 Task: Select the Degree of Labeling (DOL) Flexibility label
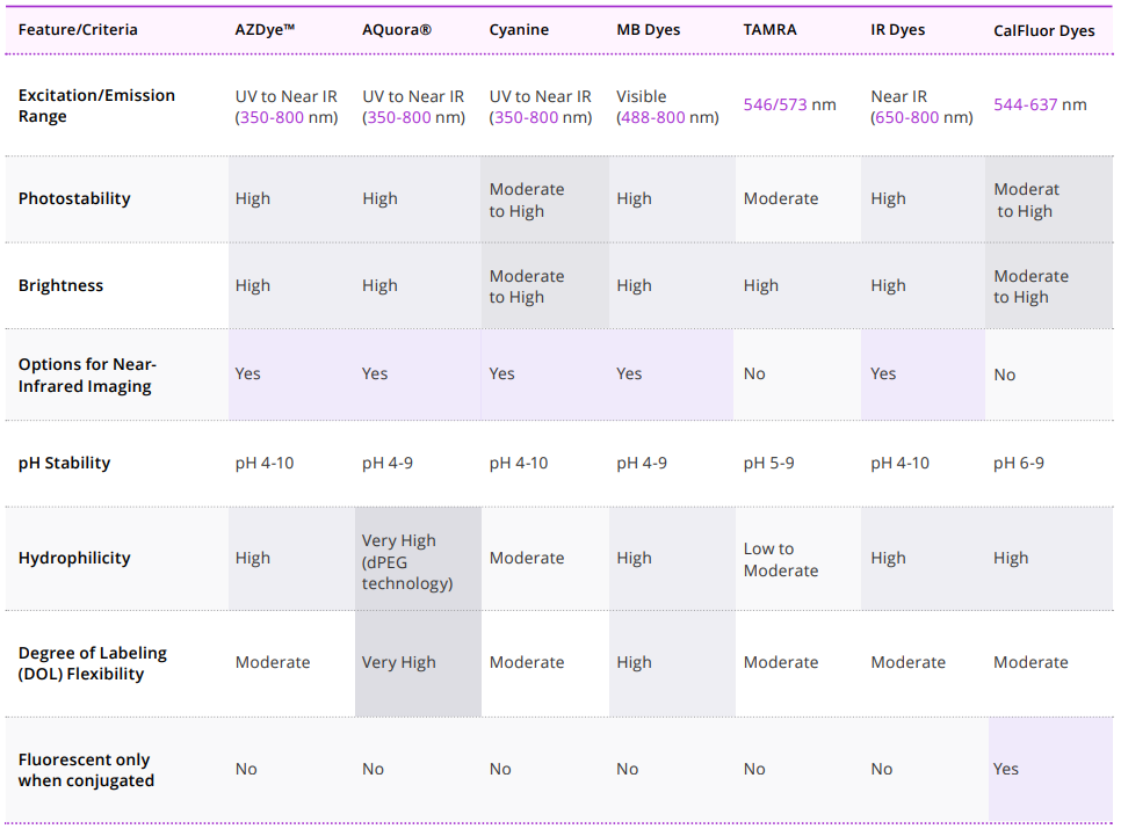click(x=92, y=663)
